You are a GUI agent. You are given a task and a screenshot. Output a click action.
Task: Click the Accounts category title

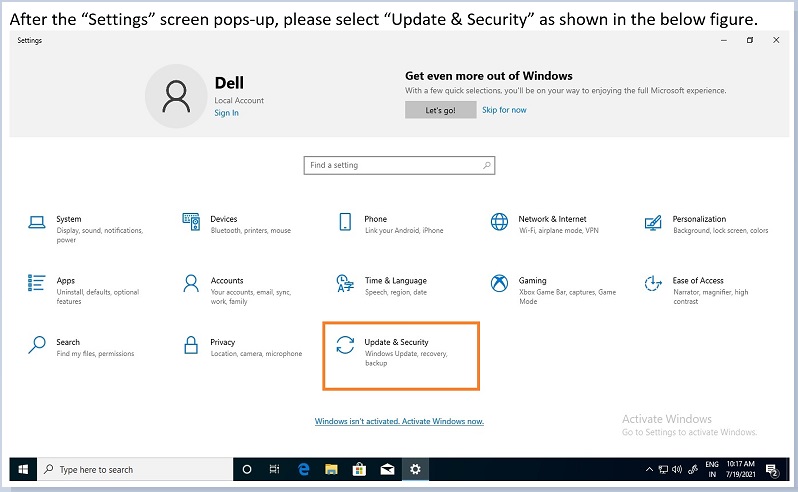pos(227,281)
